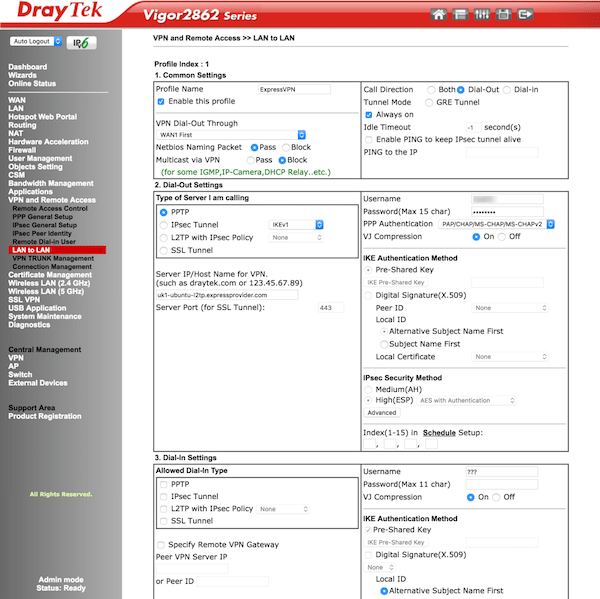Click dial-out IKE Pre-Shared Key button
600x599 pixels.
pos(396,282)
